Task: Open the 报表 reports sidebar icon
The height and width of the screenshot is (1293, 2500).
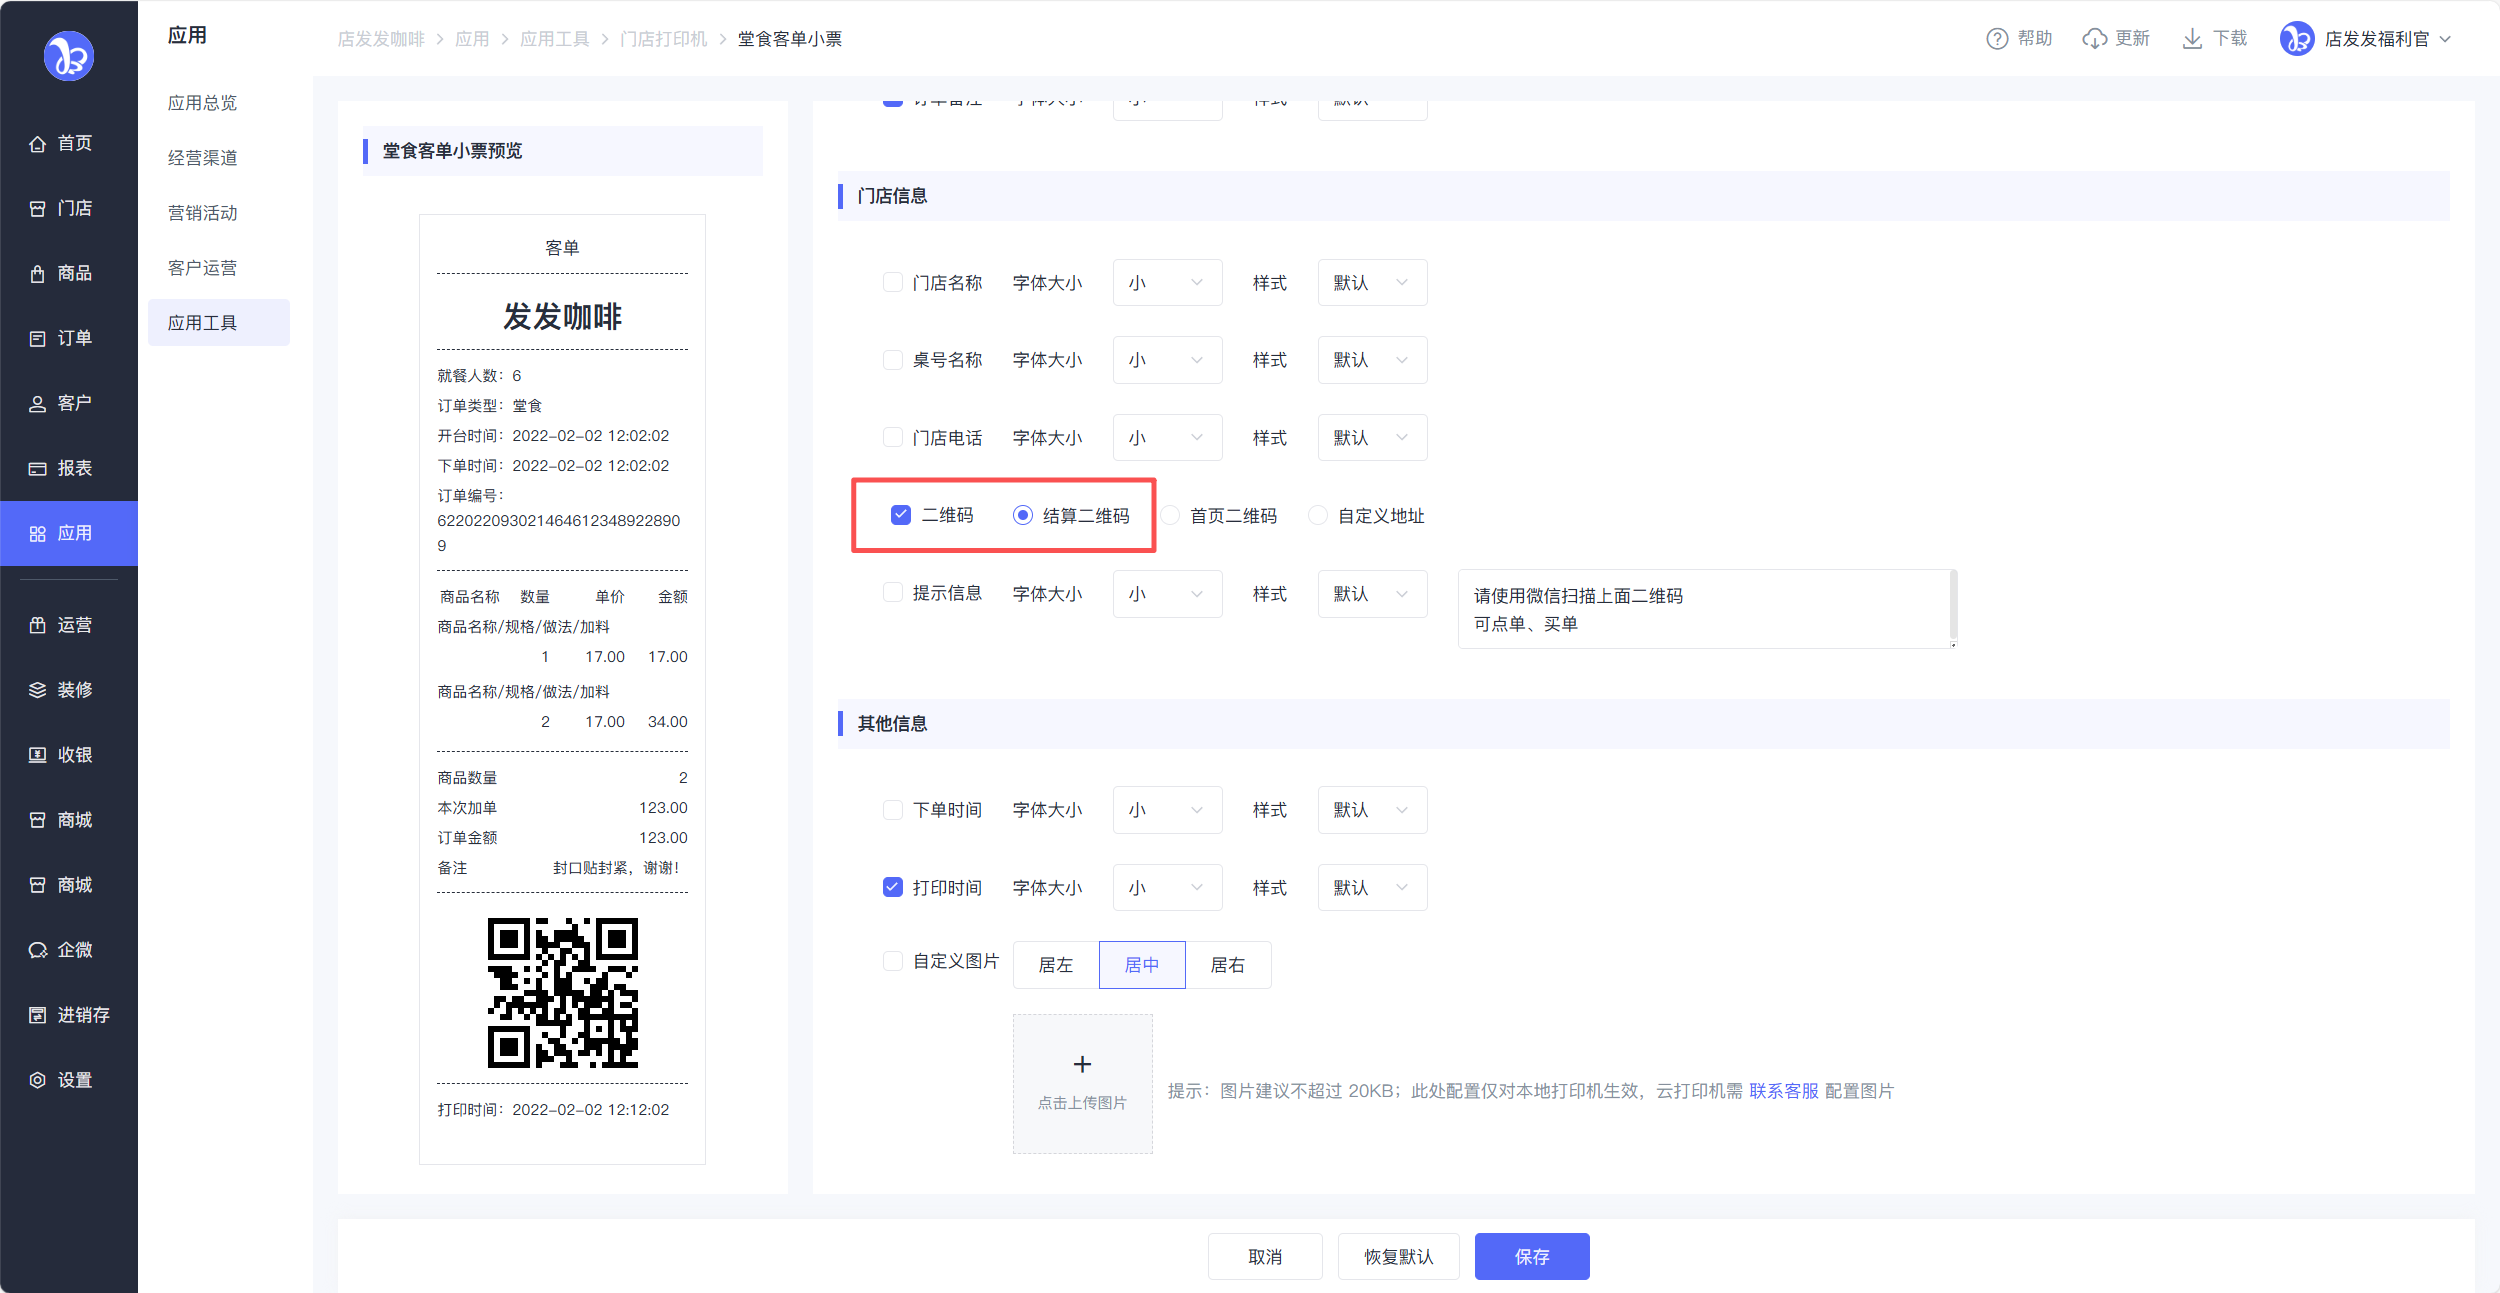Action: point(38,469)
